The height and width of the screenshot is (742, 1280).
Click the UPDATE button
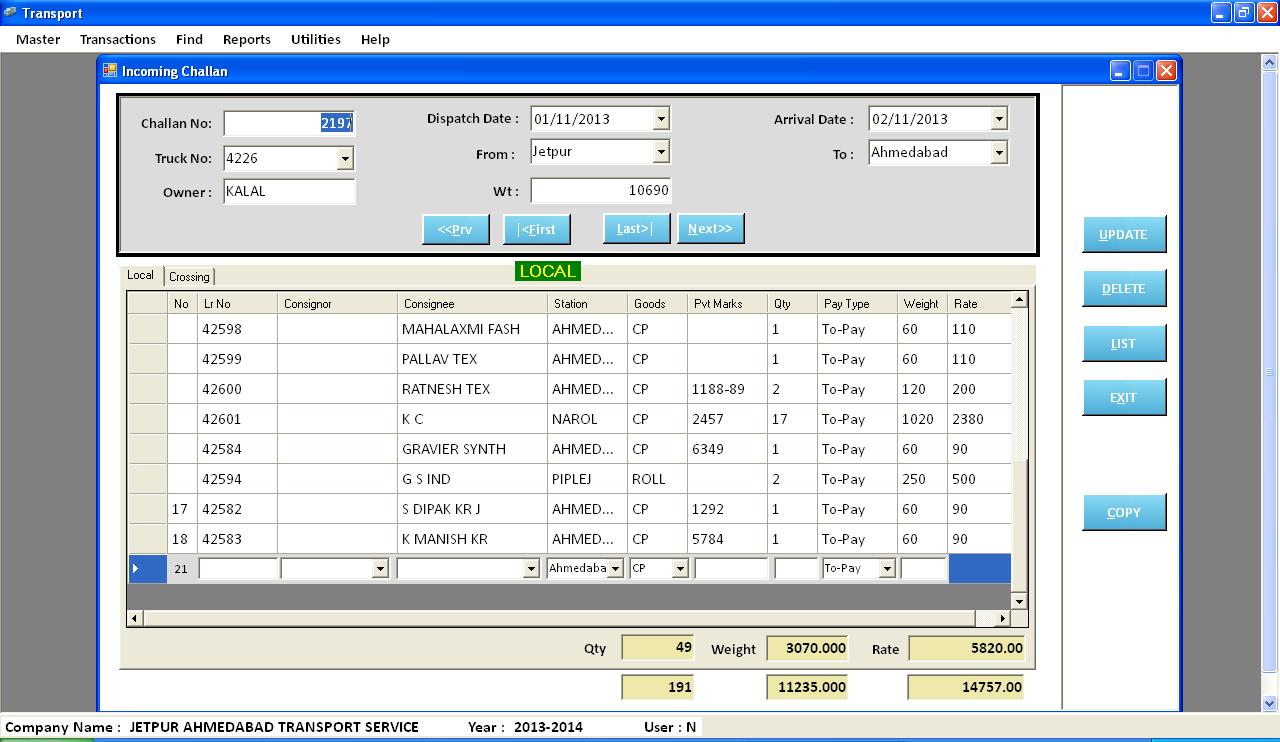(1124, 234)
